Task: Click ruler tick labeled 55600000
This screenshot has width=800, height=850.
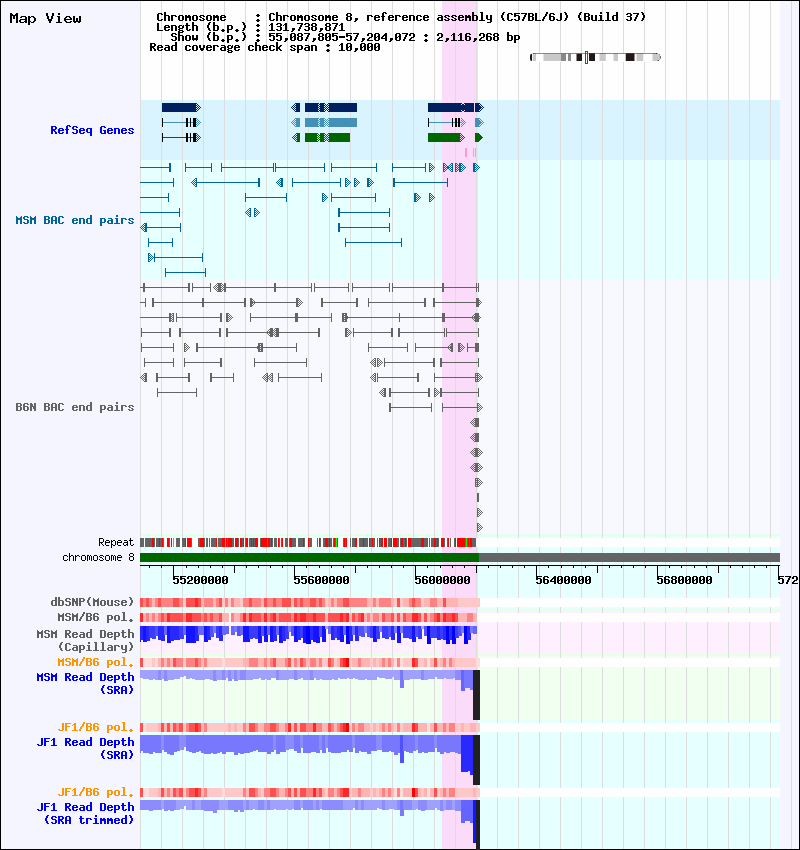Action: [321, 580]
